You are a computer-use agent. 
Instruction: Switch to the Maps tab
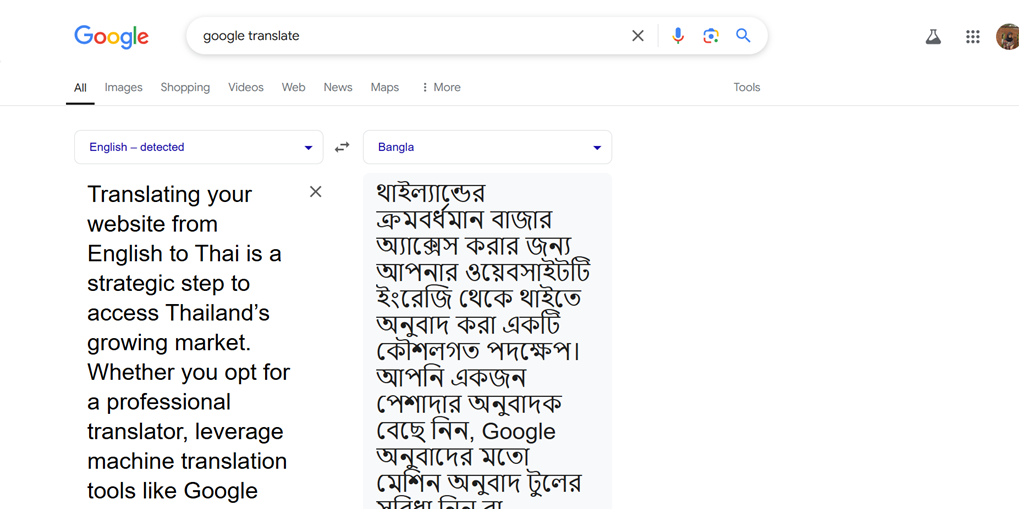pyautogui.click(x=385, y=87)
